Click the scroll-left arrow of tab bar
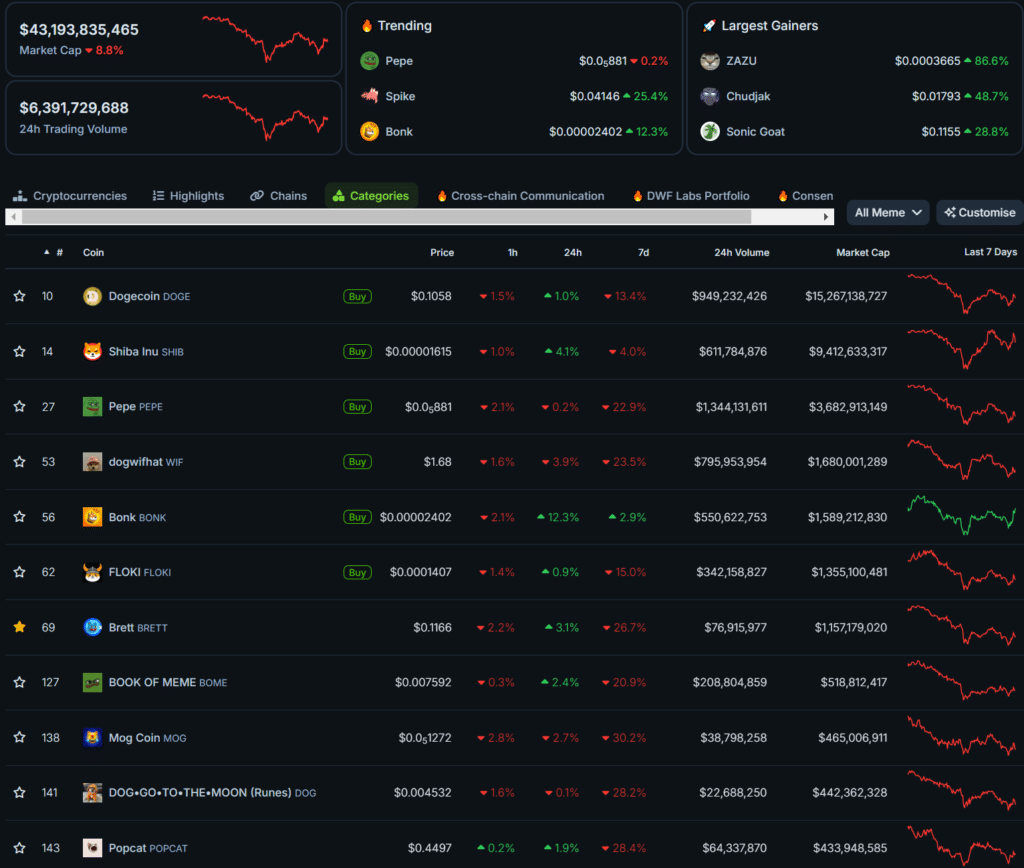 point(14,217)
